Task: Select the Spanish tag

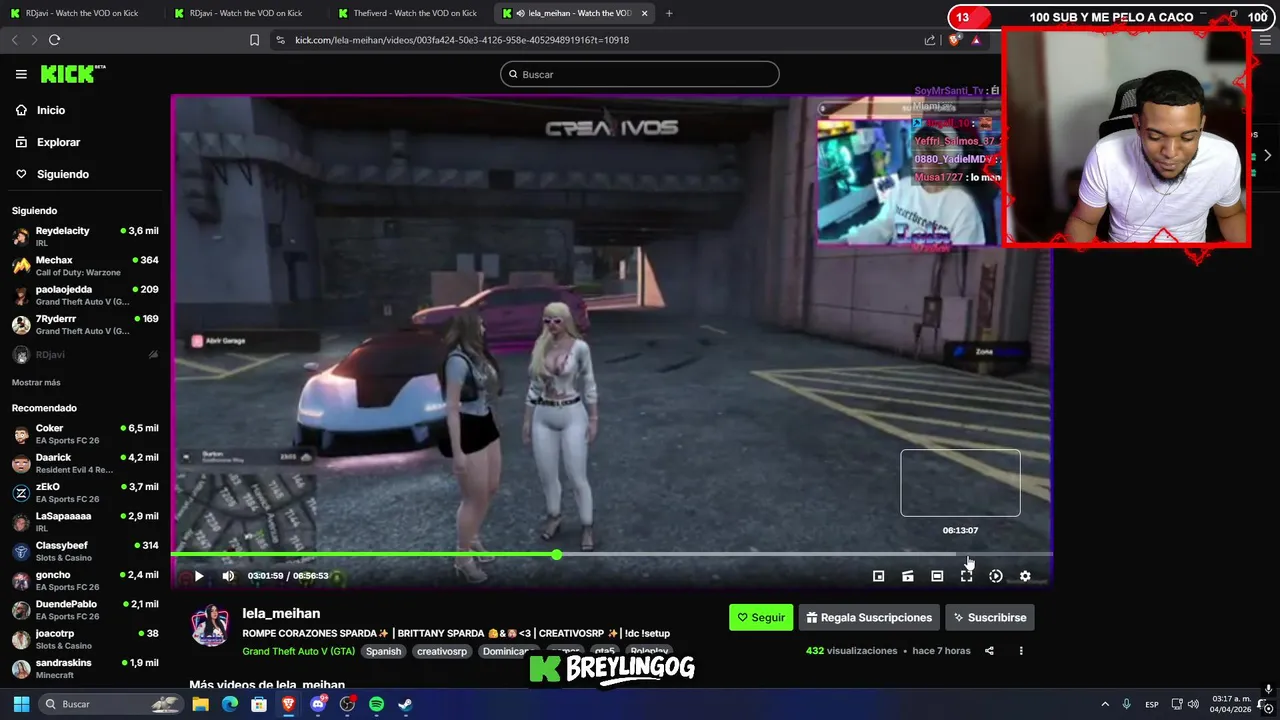Action: pos(383,651)
